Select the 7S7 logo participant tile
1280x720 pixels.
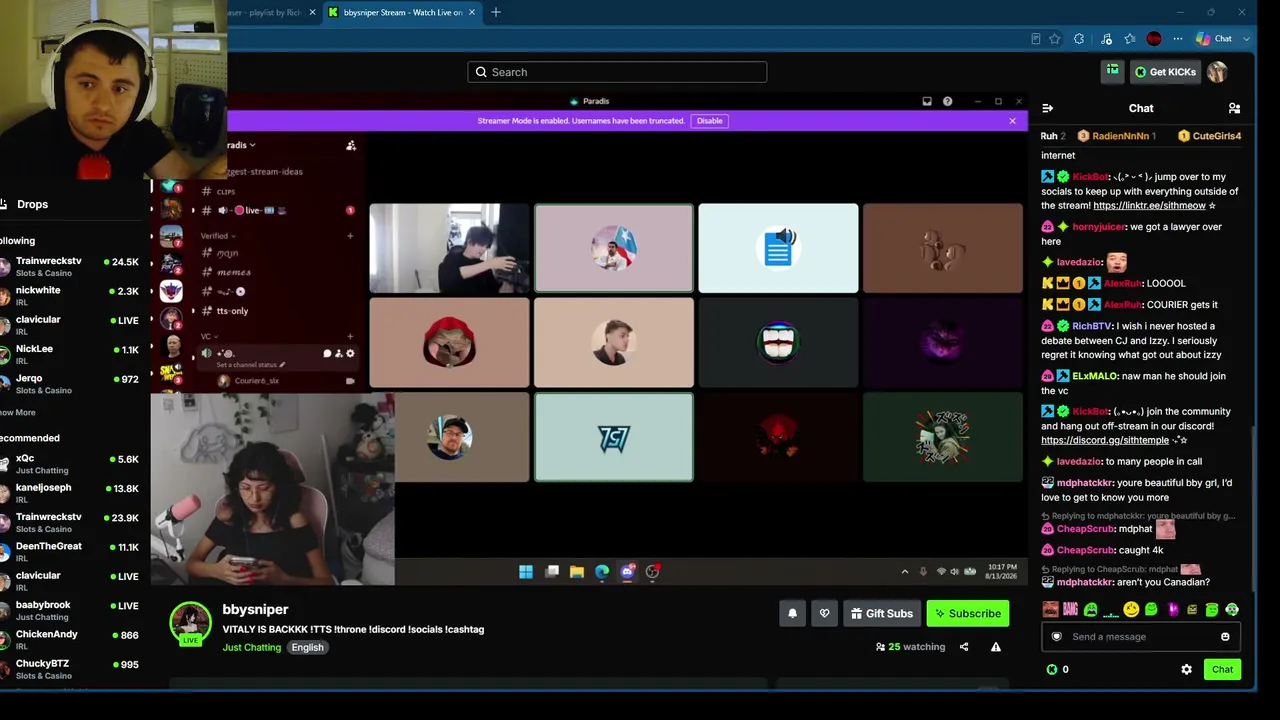coord(614,437)
